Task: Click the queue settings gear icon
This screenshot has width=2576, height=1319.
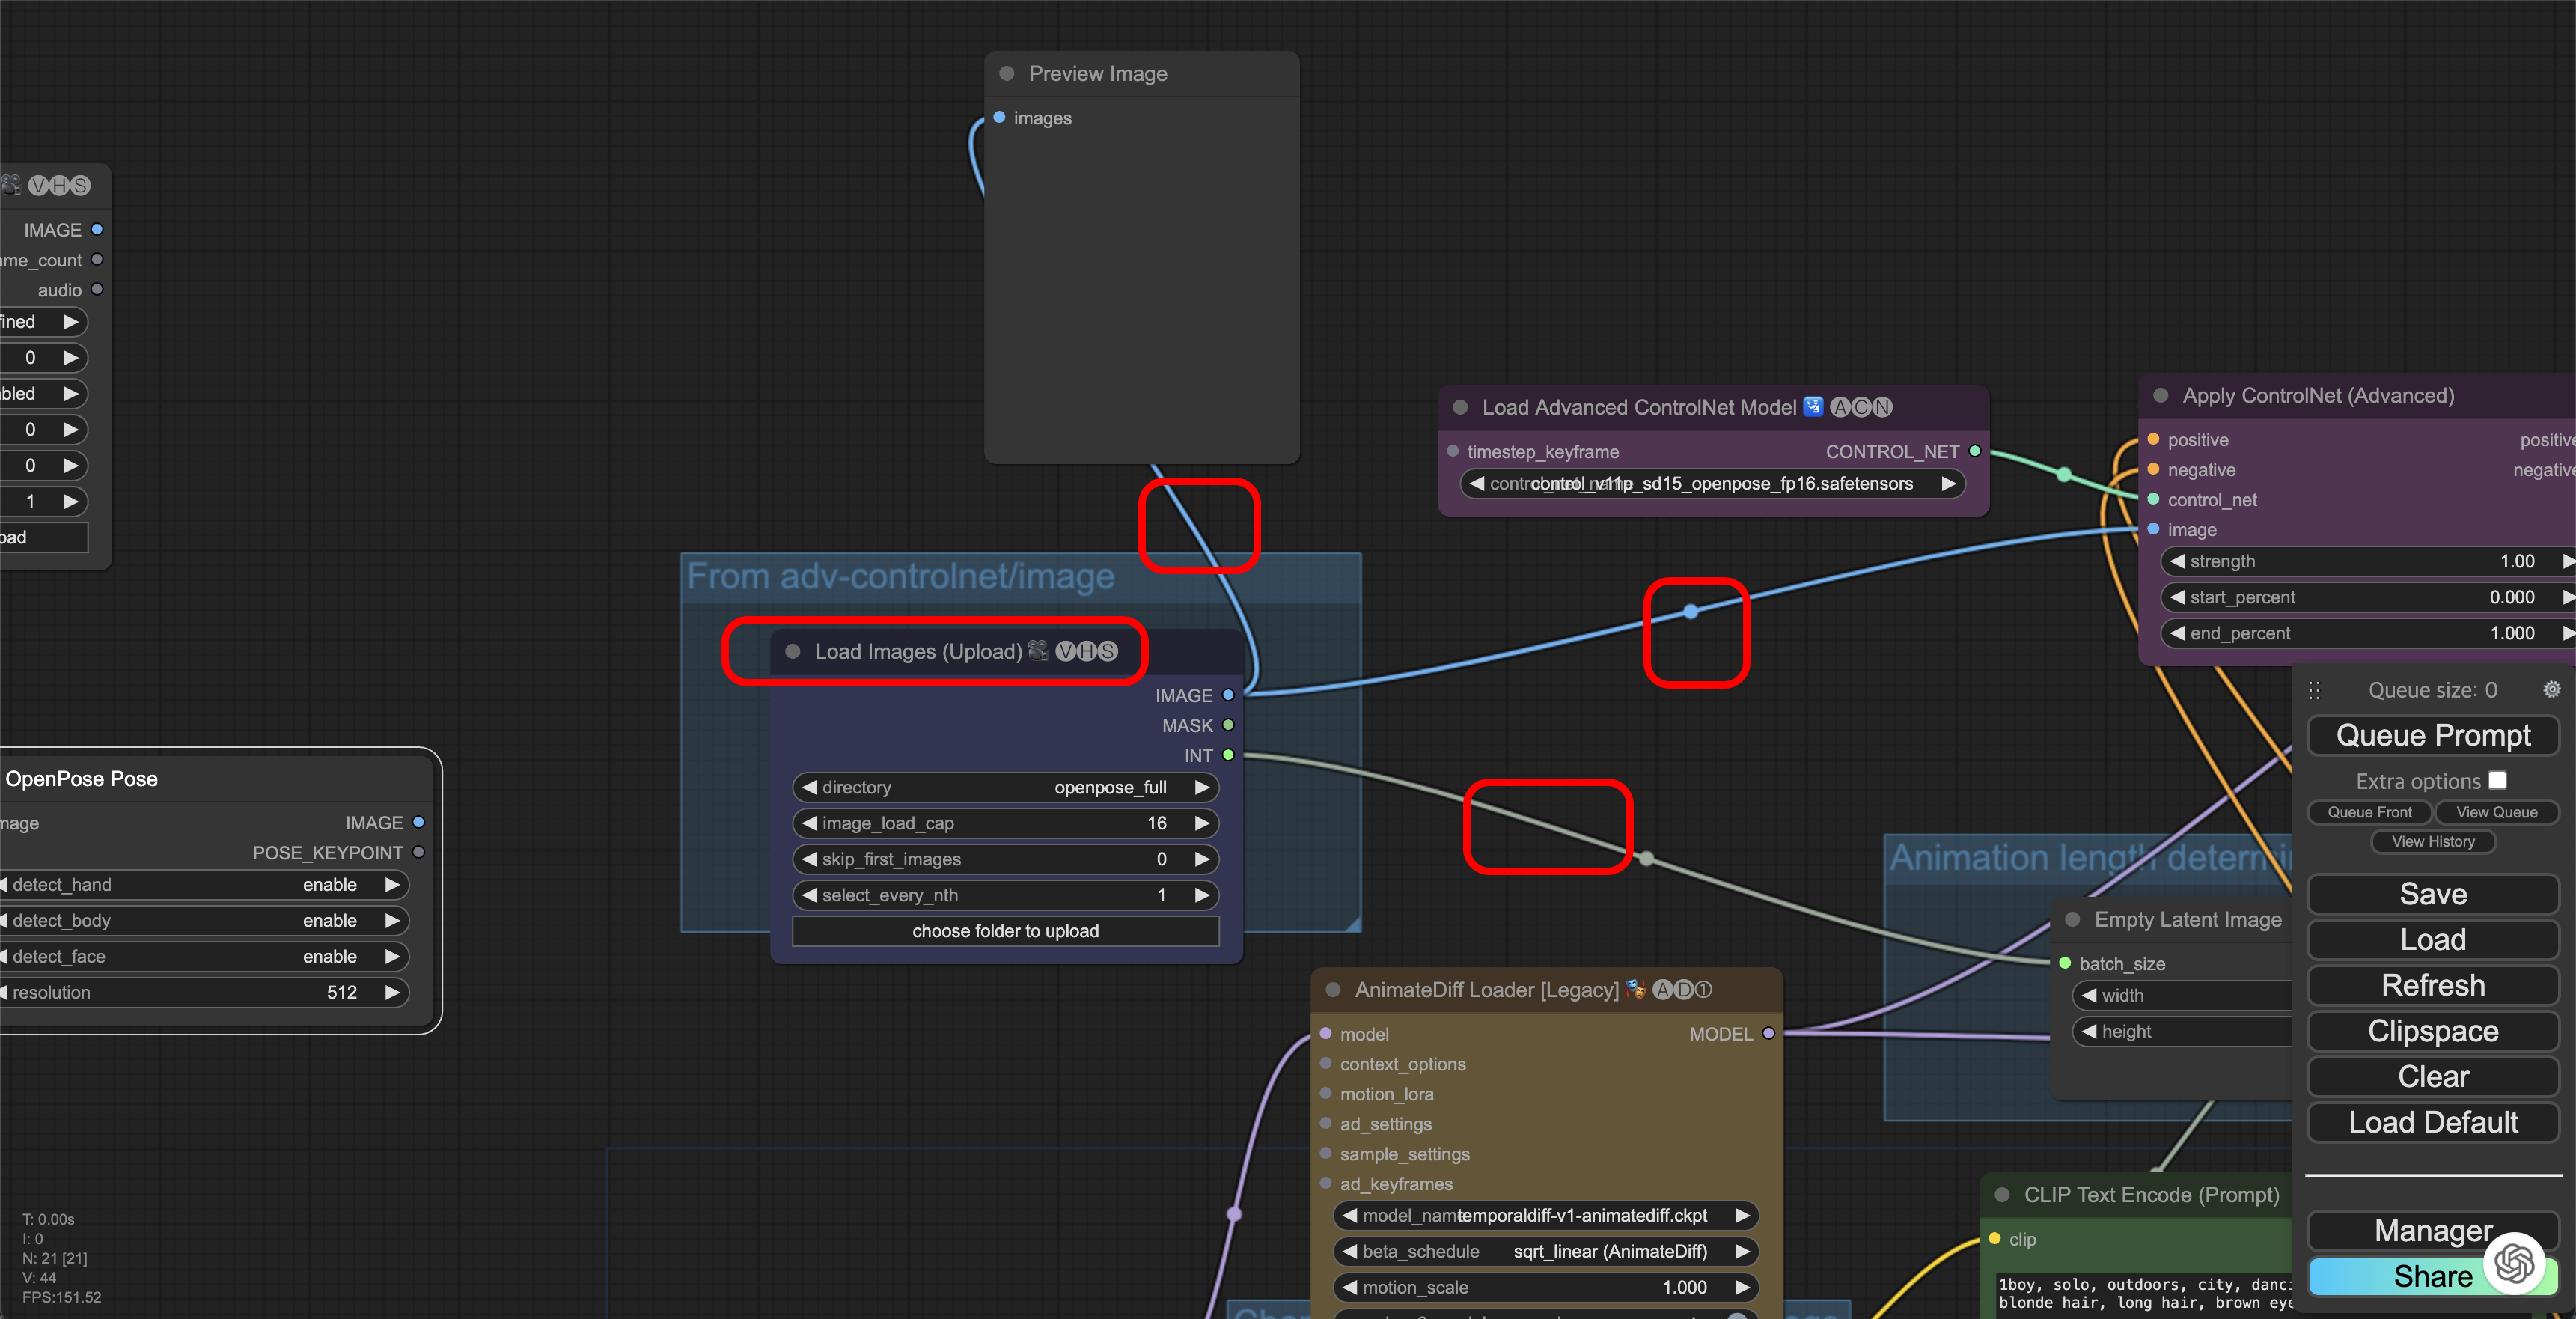Action: tap(2551, 690)
